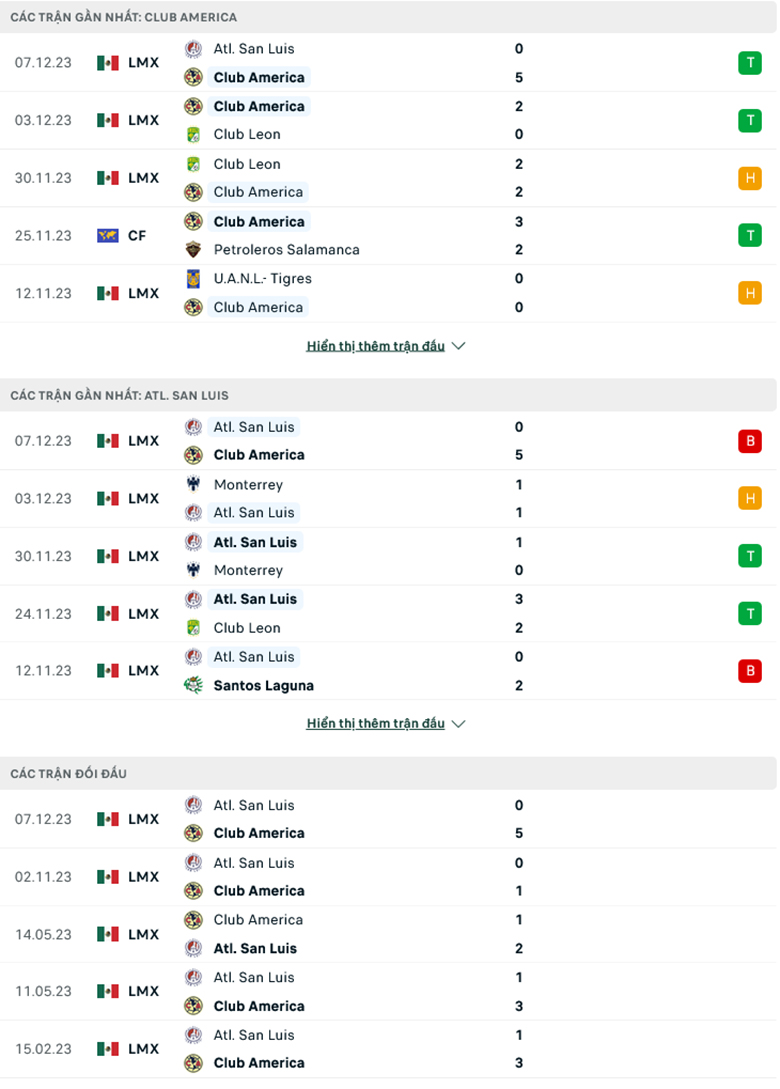Click the Monterrey crest in 03.12.23 match
The width and height of the screenshot is (780, 1089).
(193, 485)
